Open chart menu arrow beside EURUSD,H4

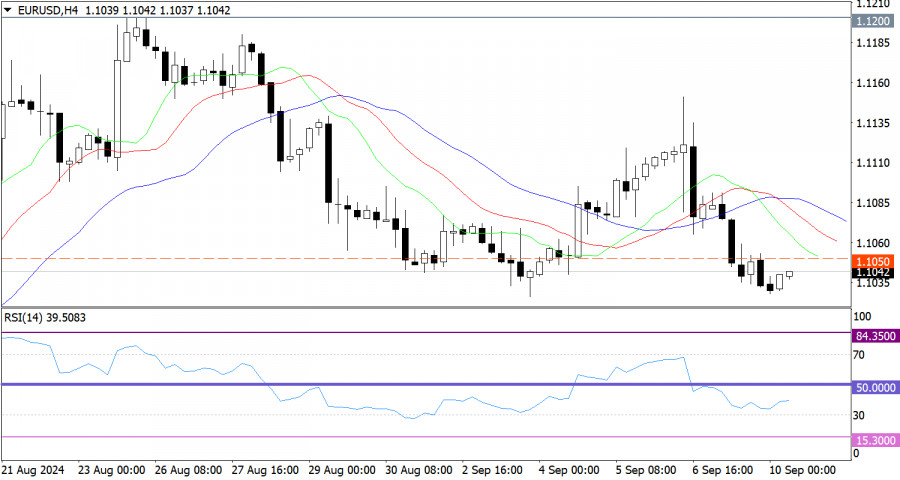(7, 10)
